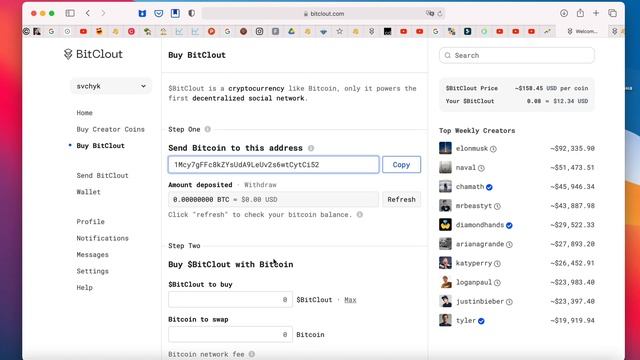Open Safari downloads icon

(564, 13)
